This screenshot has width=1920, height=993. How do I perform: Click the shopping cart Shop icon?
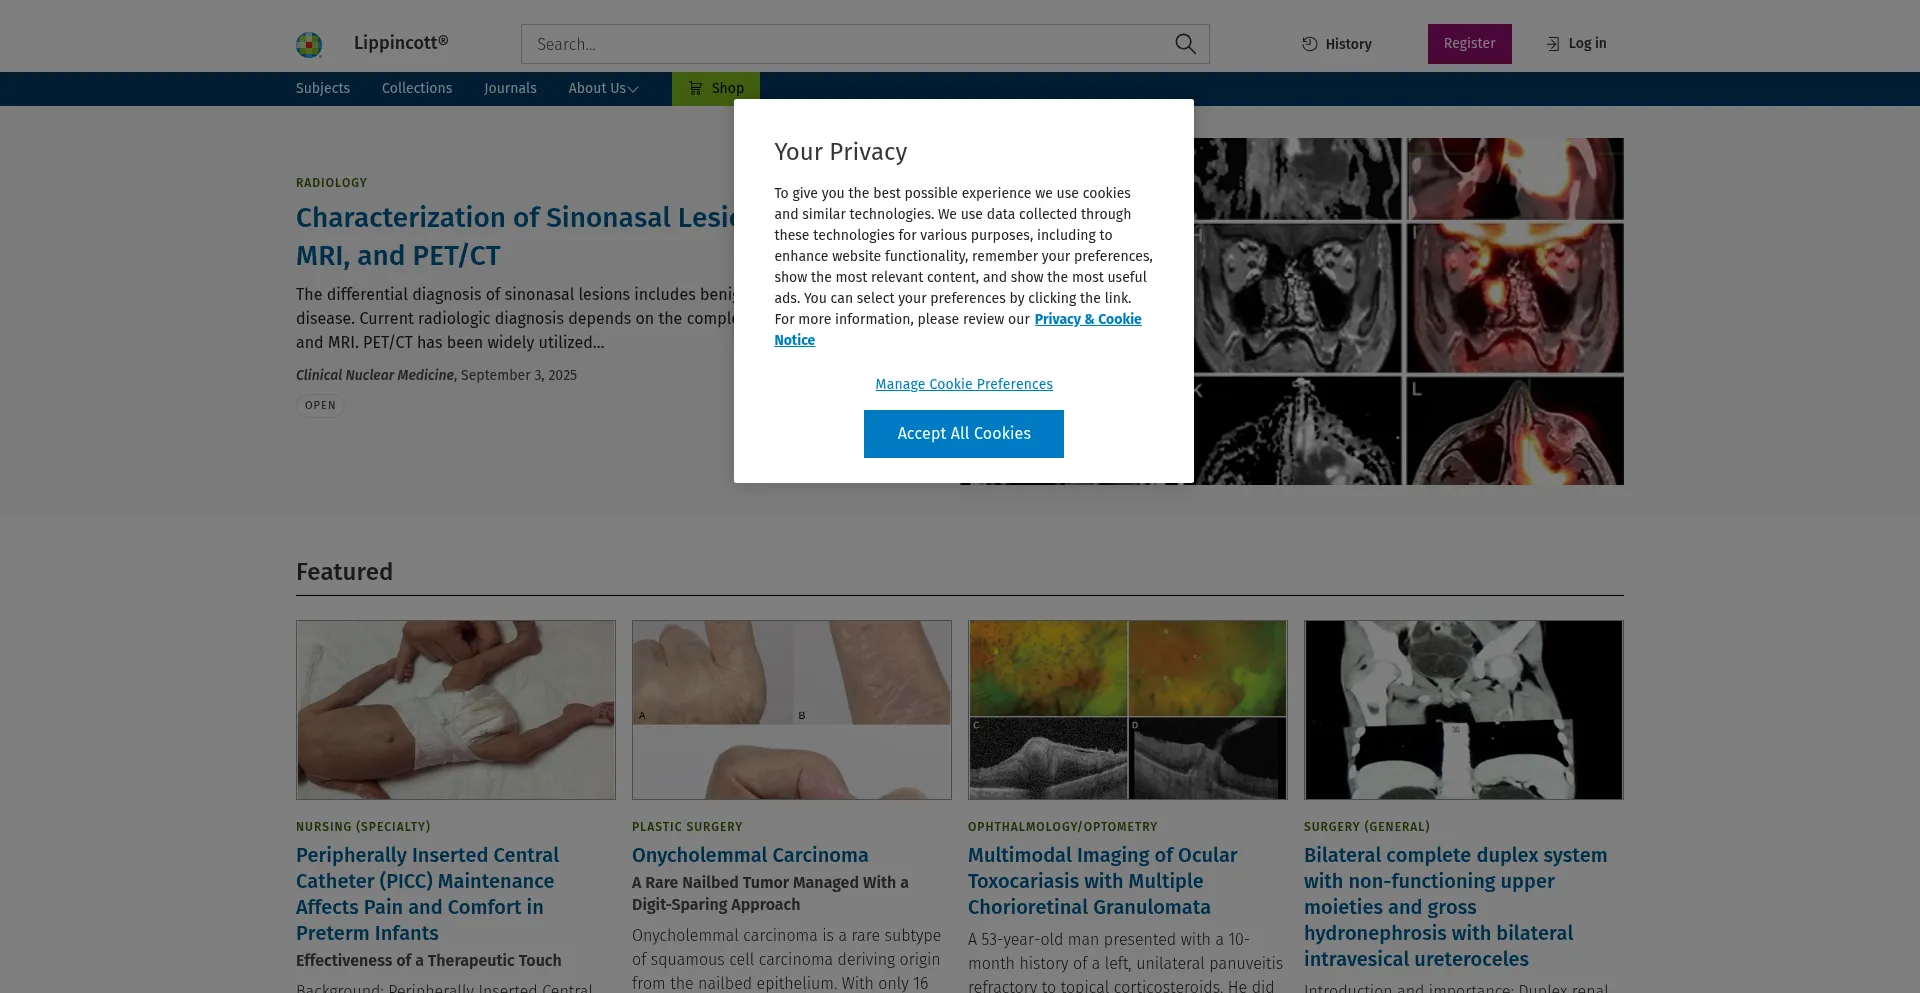tap(695, 88)
